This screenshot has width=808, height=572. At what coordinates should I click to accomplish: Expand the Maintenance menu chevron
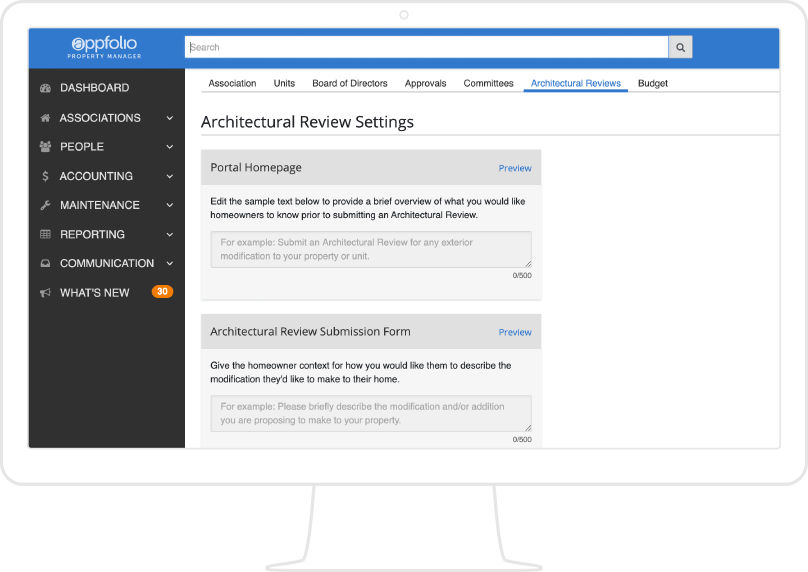pyautogui.click(x=170, y=205)
